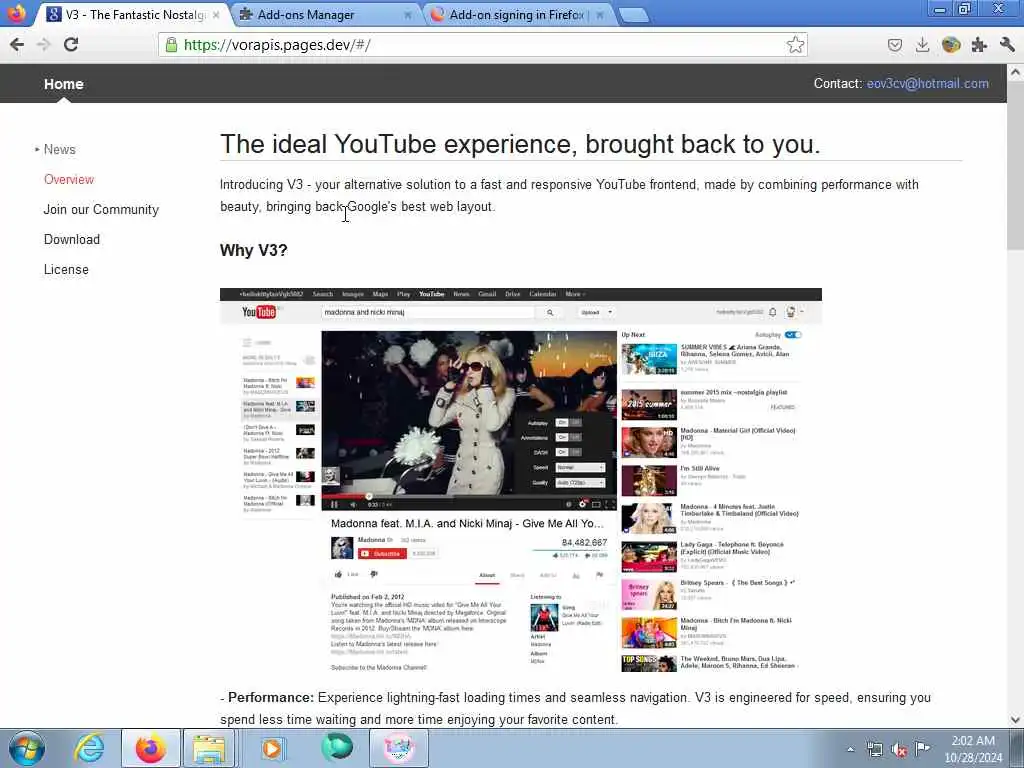Open the Windows Start orb
The height and width of the screenshot is (768, 1024).
[x=27, y=748]
